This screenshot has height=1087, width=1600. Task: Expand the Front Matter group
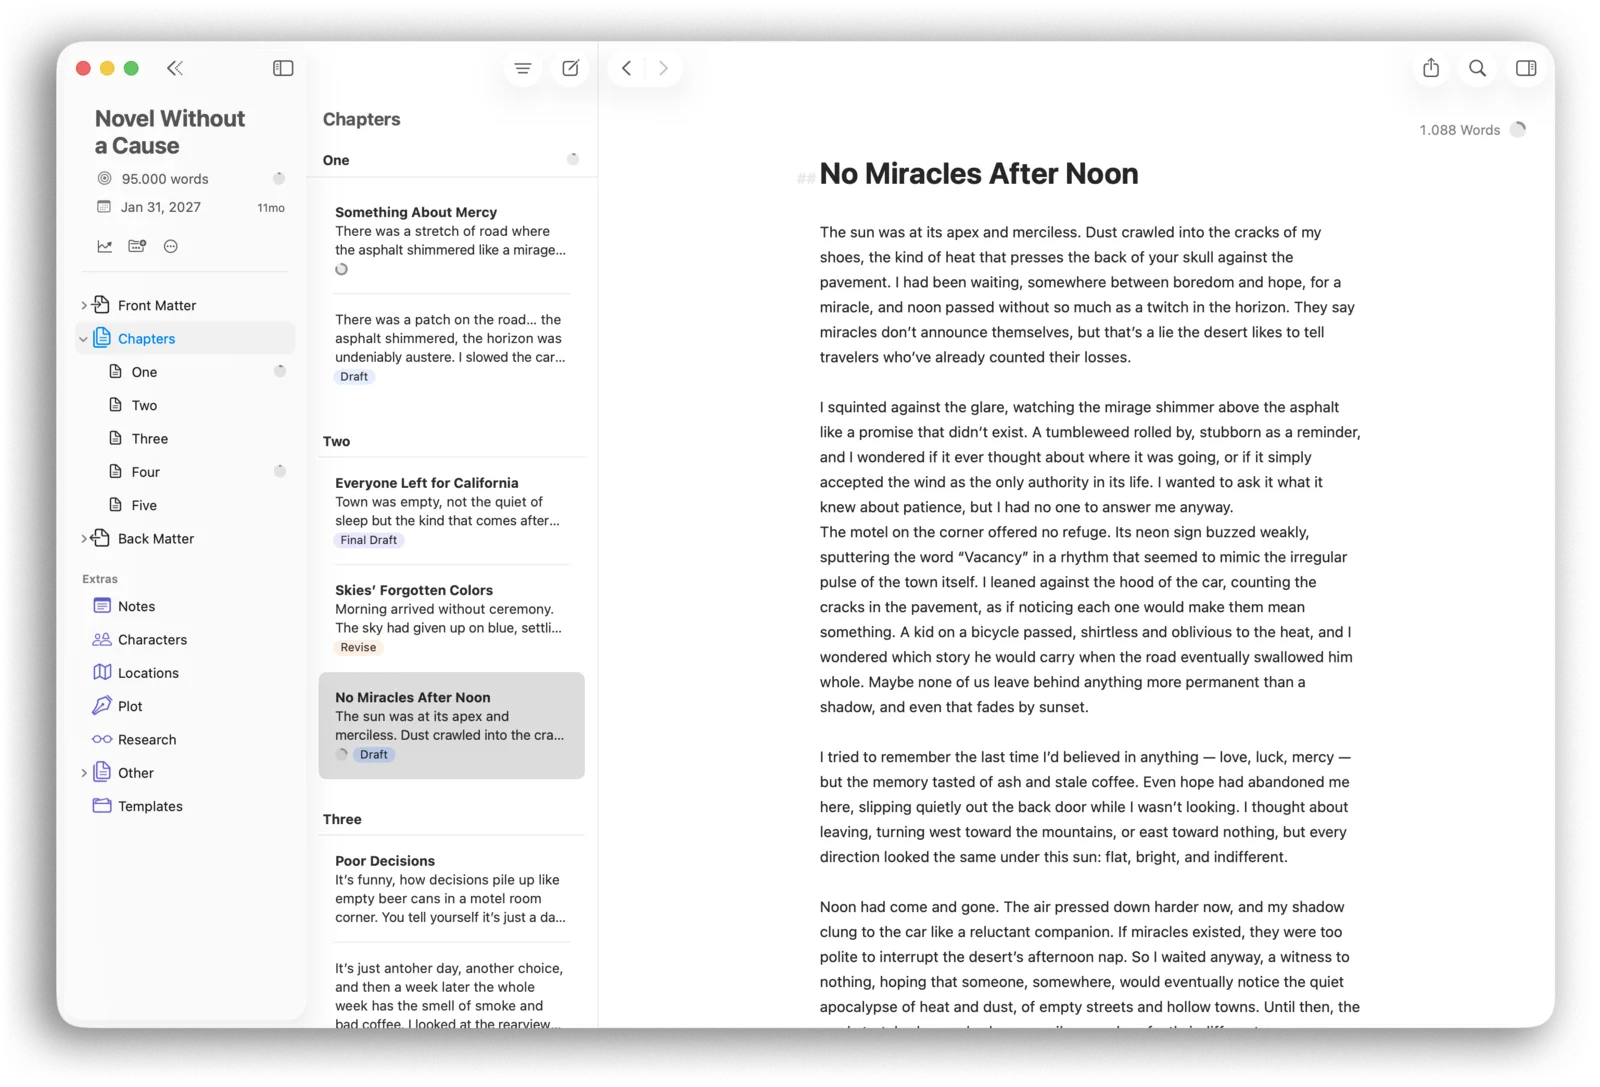click(83, 305)
